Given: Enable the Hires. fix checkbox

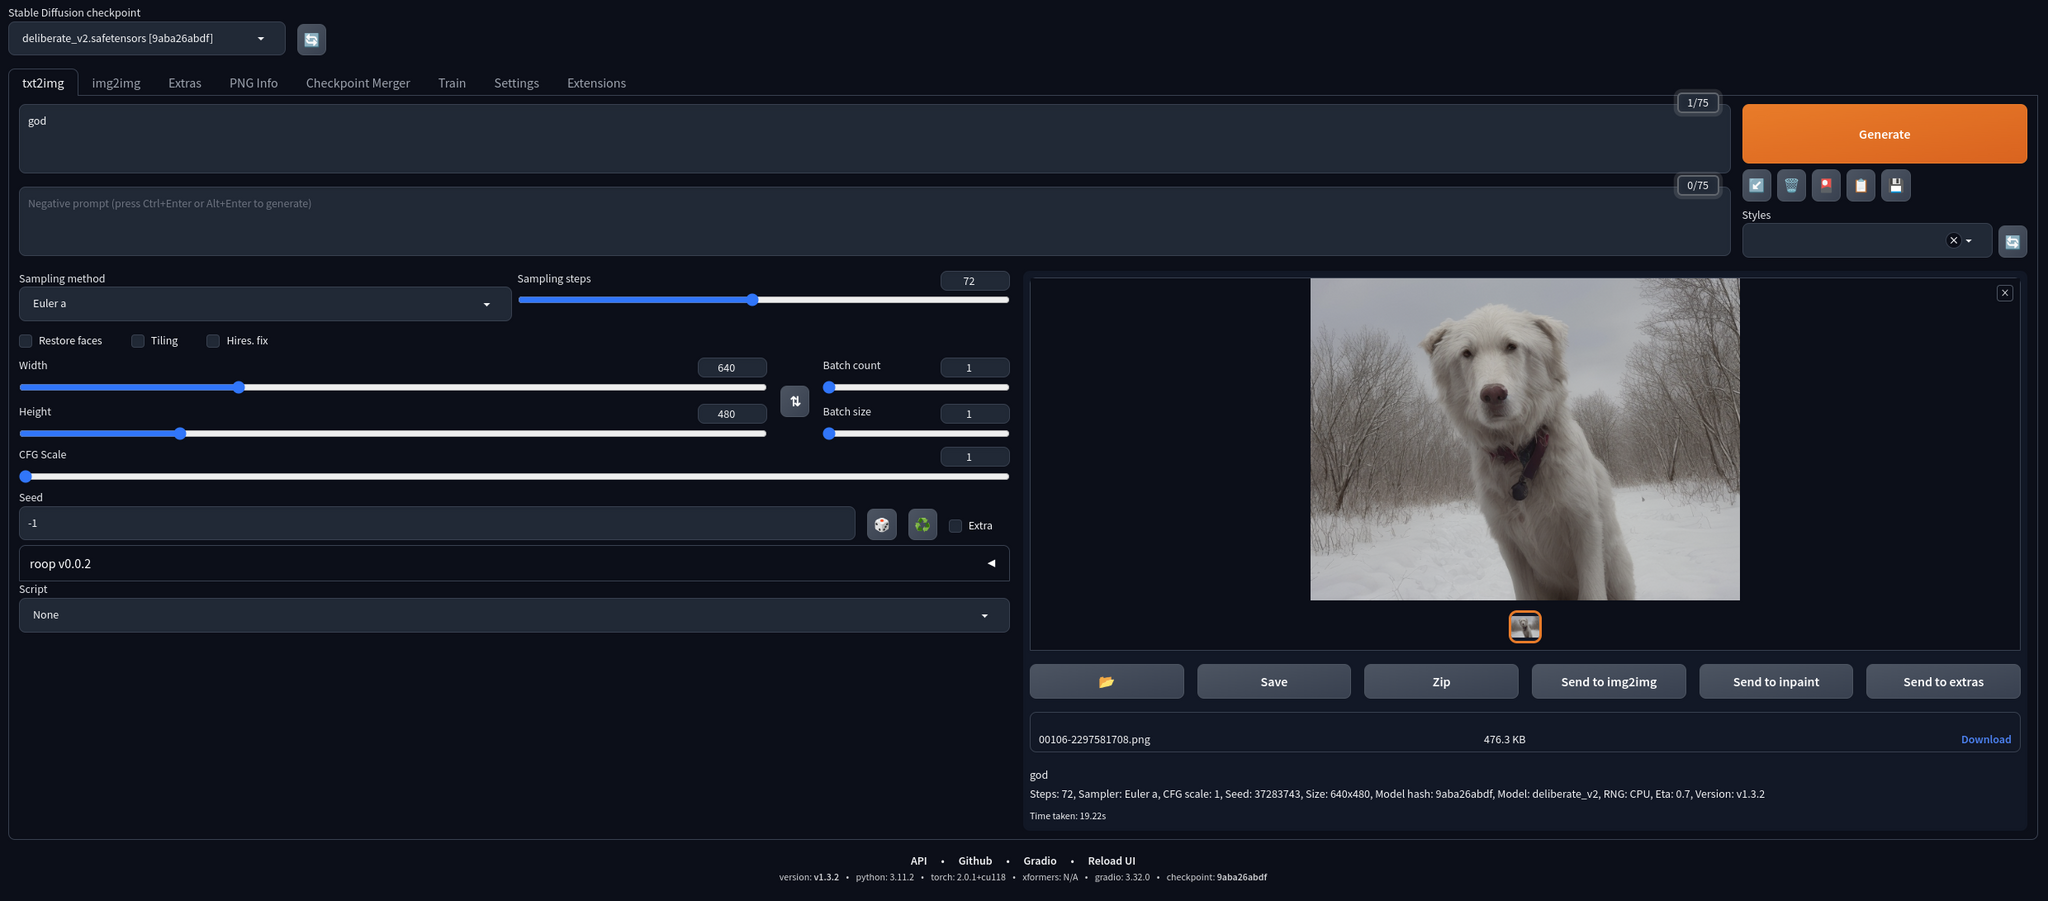Looking at the screenshot, I should [x=213, y=341].
